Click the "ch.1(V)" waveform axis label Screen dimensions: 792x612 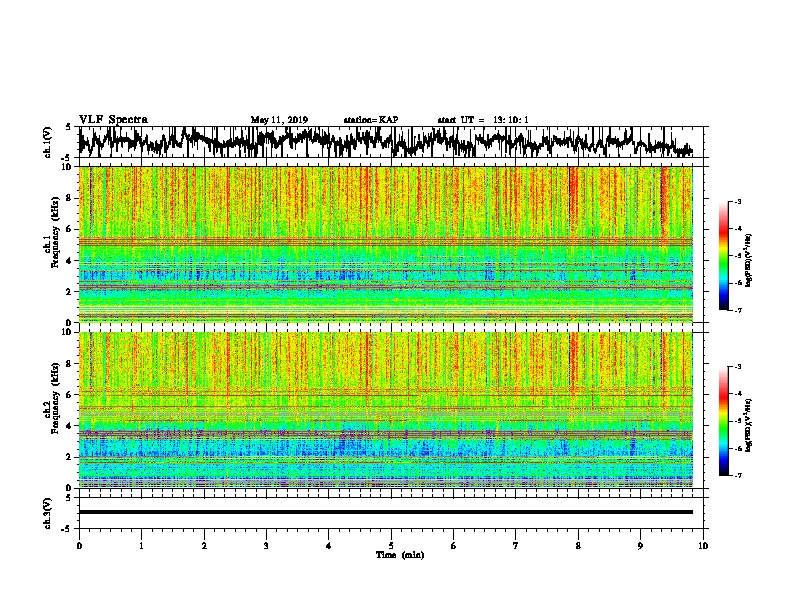(48, 142)
